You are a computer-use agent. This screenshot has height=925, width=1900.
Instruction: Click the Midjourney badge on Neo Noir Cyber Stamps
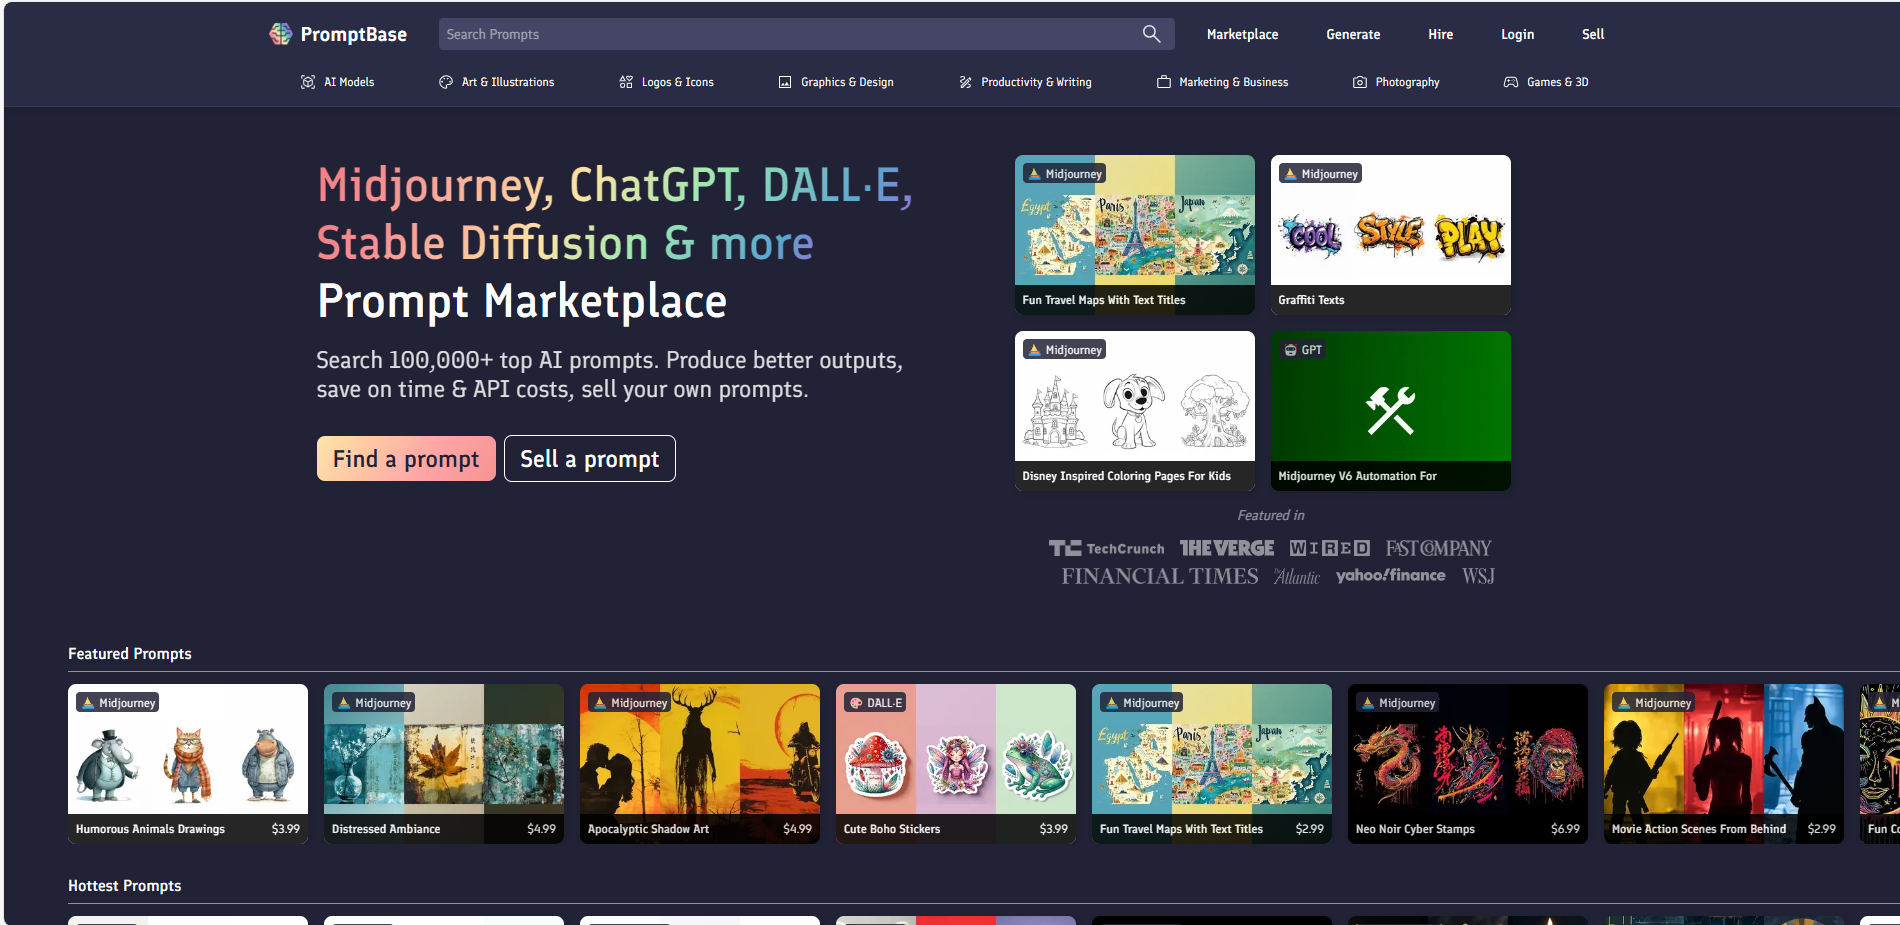(x=1398, y=703)
